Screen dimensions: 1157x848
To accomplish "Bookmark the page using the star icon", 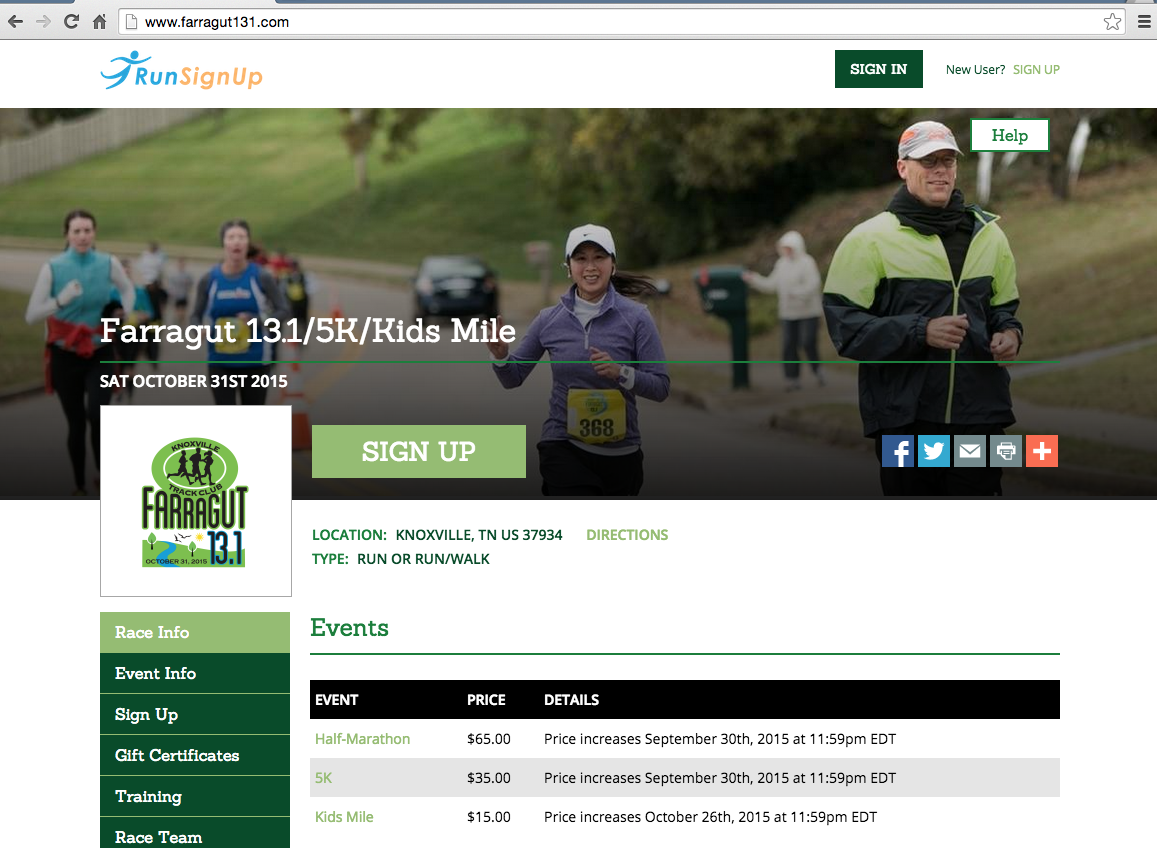I will point(1112,20).
